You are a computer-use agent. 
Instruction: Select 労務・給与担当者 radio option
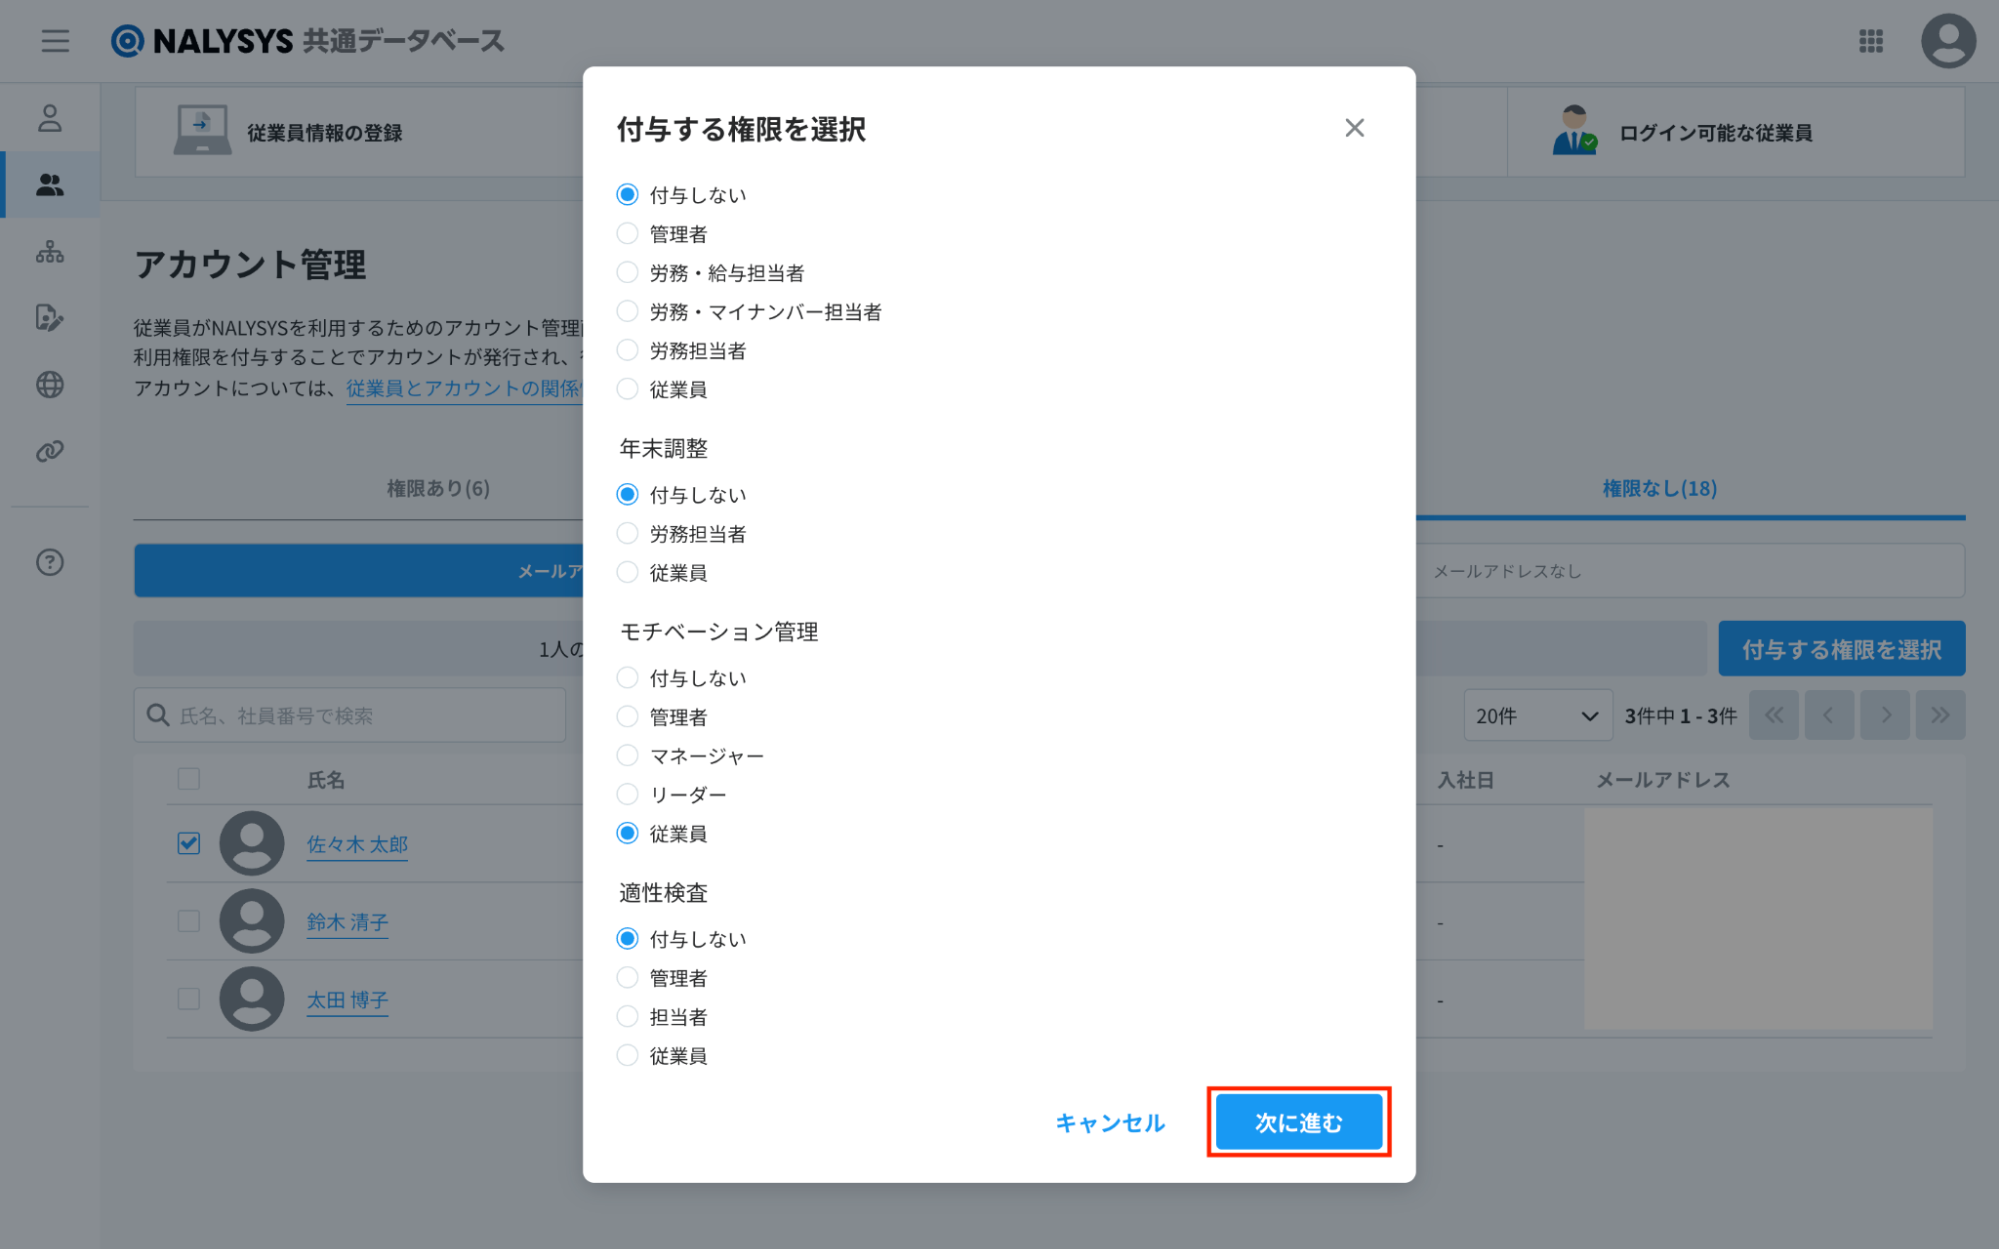628,273
